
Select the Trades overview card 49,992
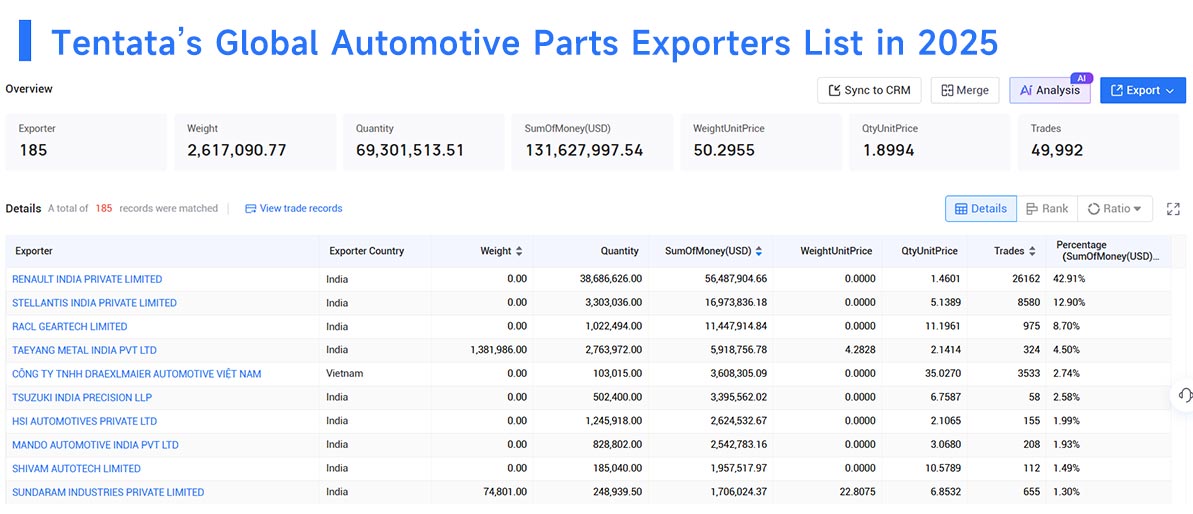point(1099,142)
